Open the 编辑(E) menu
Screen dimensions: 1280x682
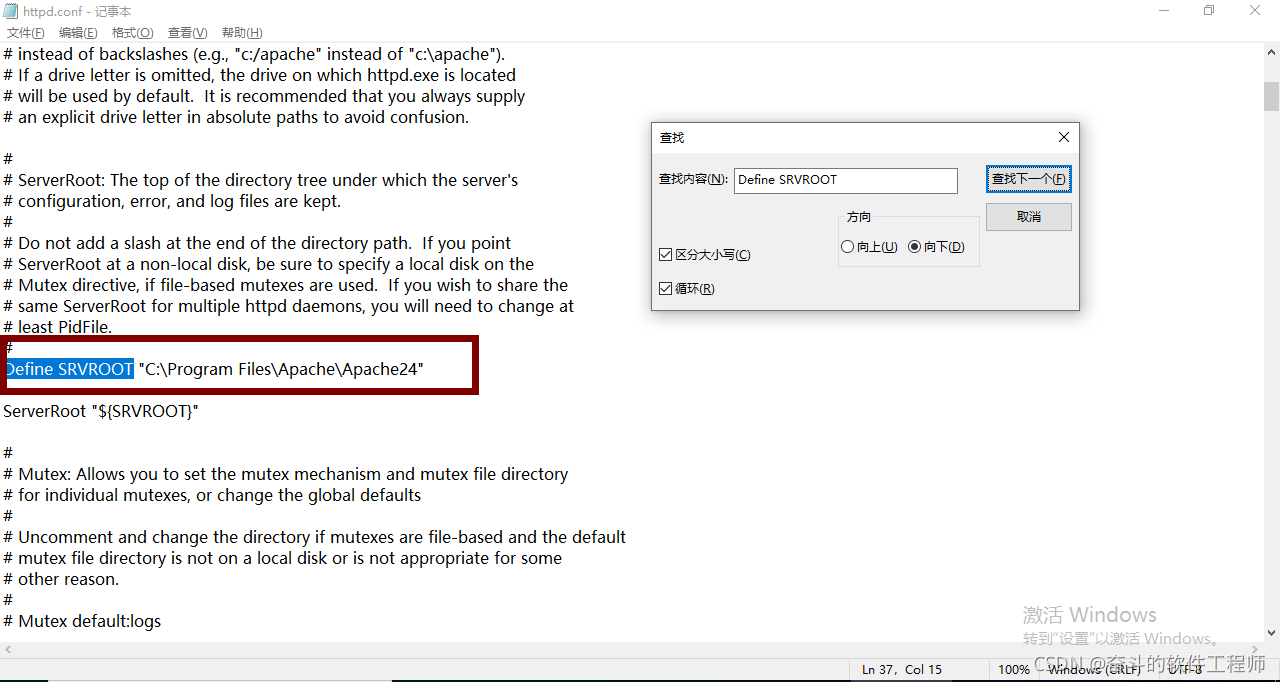pos(78,33)
